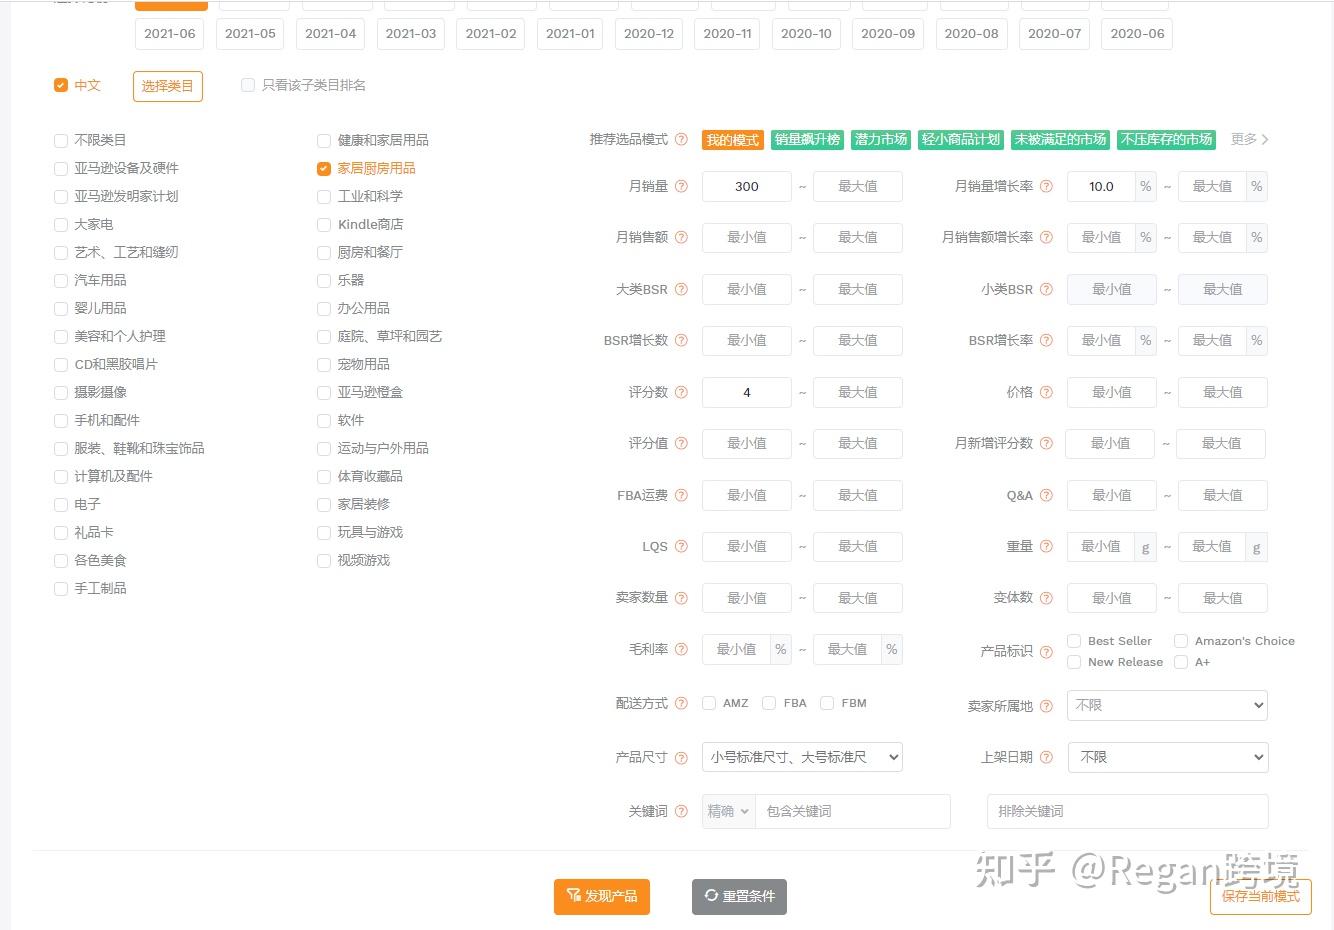Click the help icon next to Q&A
The height and width of the screenshot is (930, 1334).
pos(1046,495)
